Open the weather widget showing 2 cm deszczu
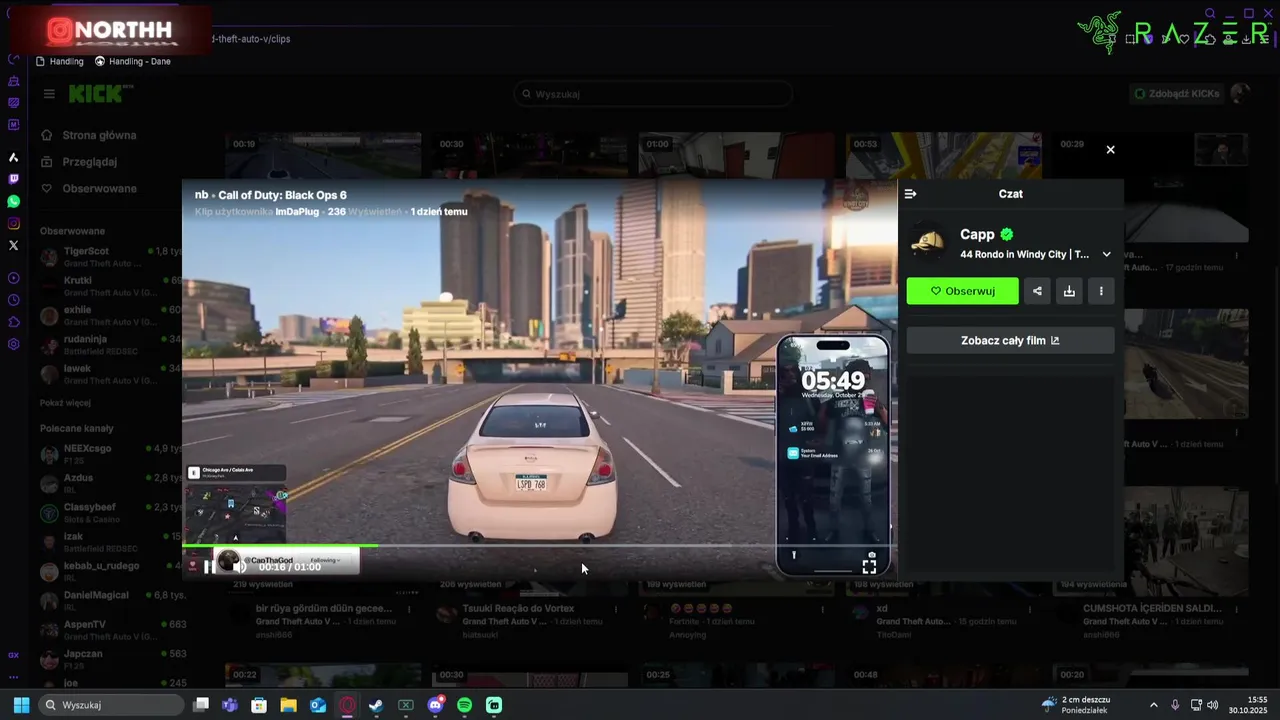 (1076, 705)
